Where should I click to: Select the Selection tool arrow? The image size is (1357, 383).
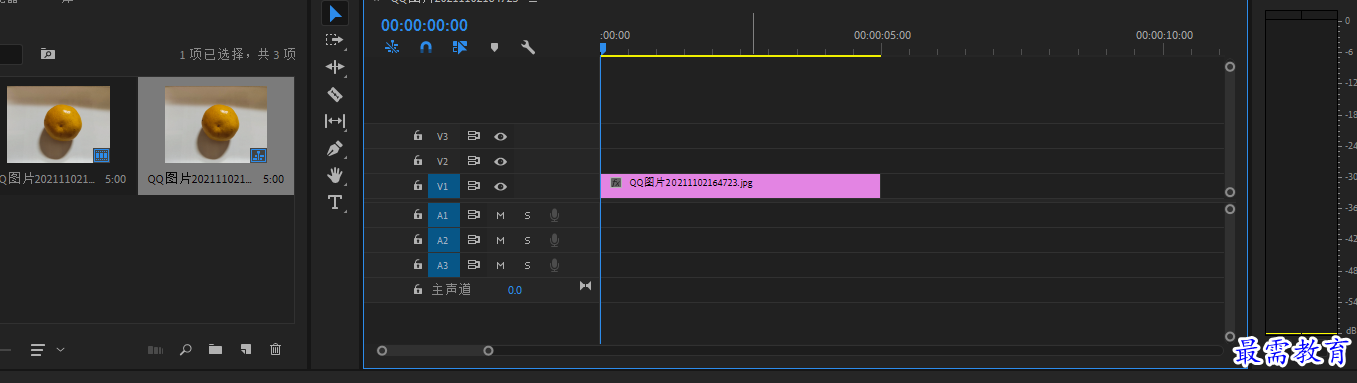point(335,13)
